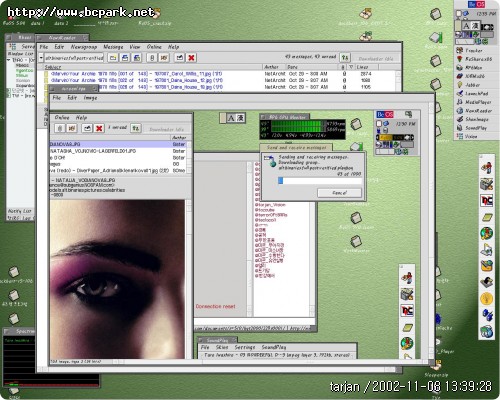
Task: Click red NC icon in right LaunchPad strip
Action: [487, 201]
